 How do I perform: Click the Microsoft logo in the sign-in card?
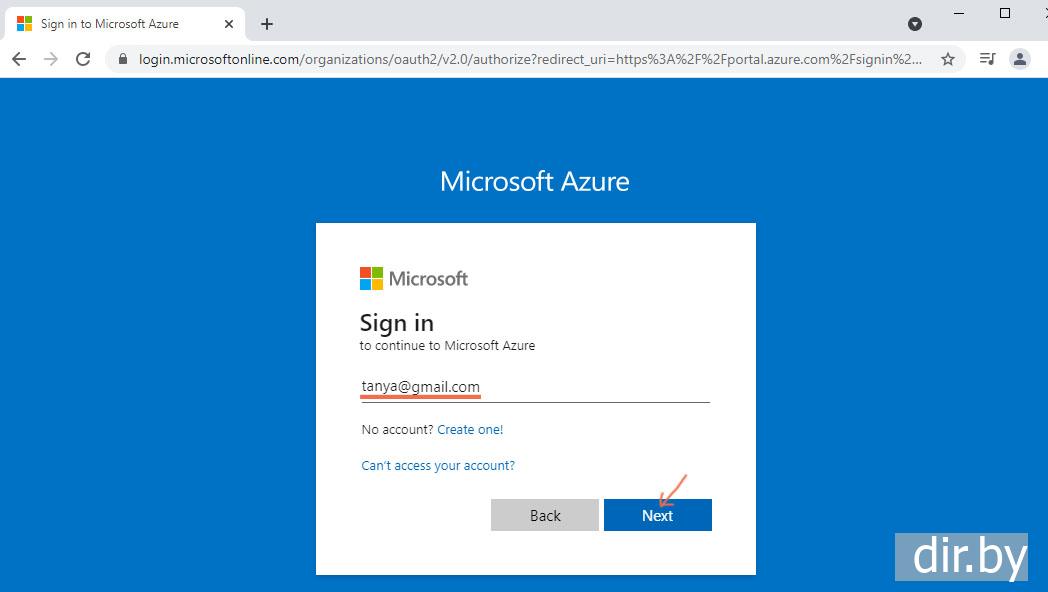pos(414,278)
